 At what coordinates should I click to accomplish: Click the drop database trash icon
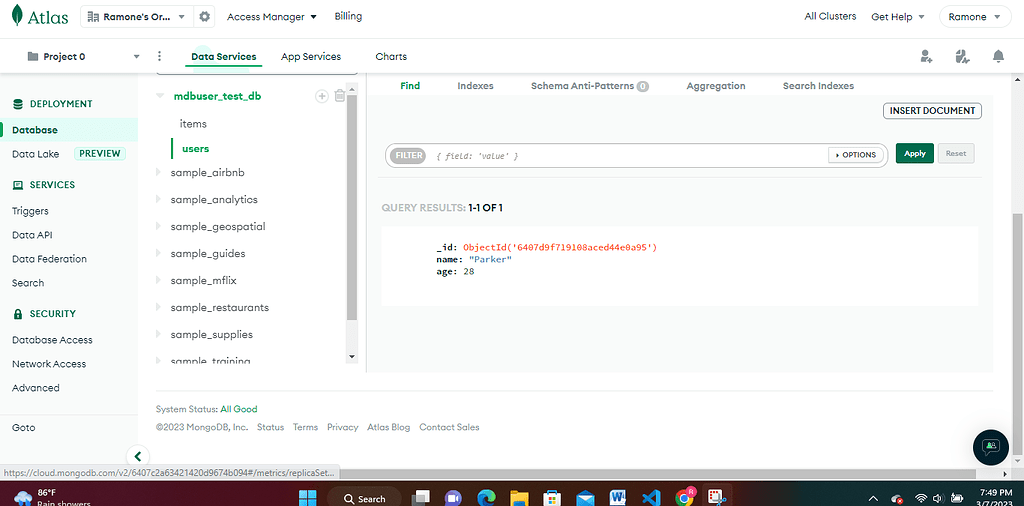coord(340,96)
